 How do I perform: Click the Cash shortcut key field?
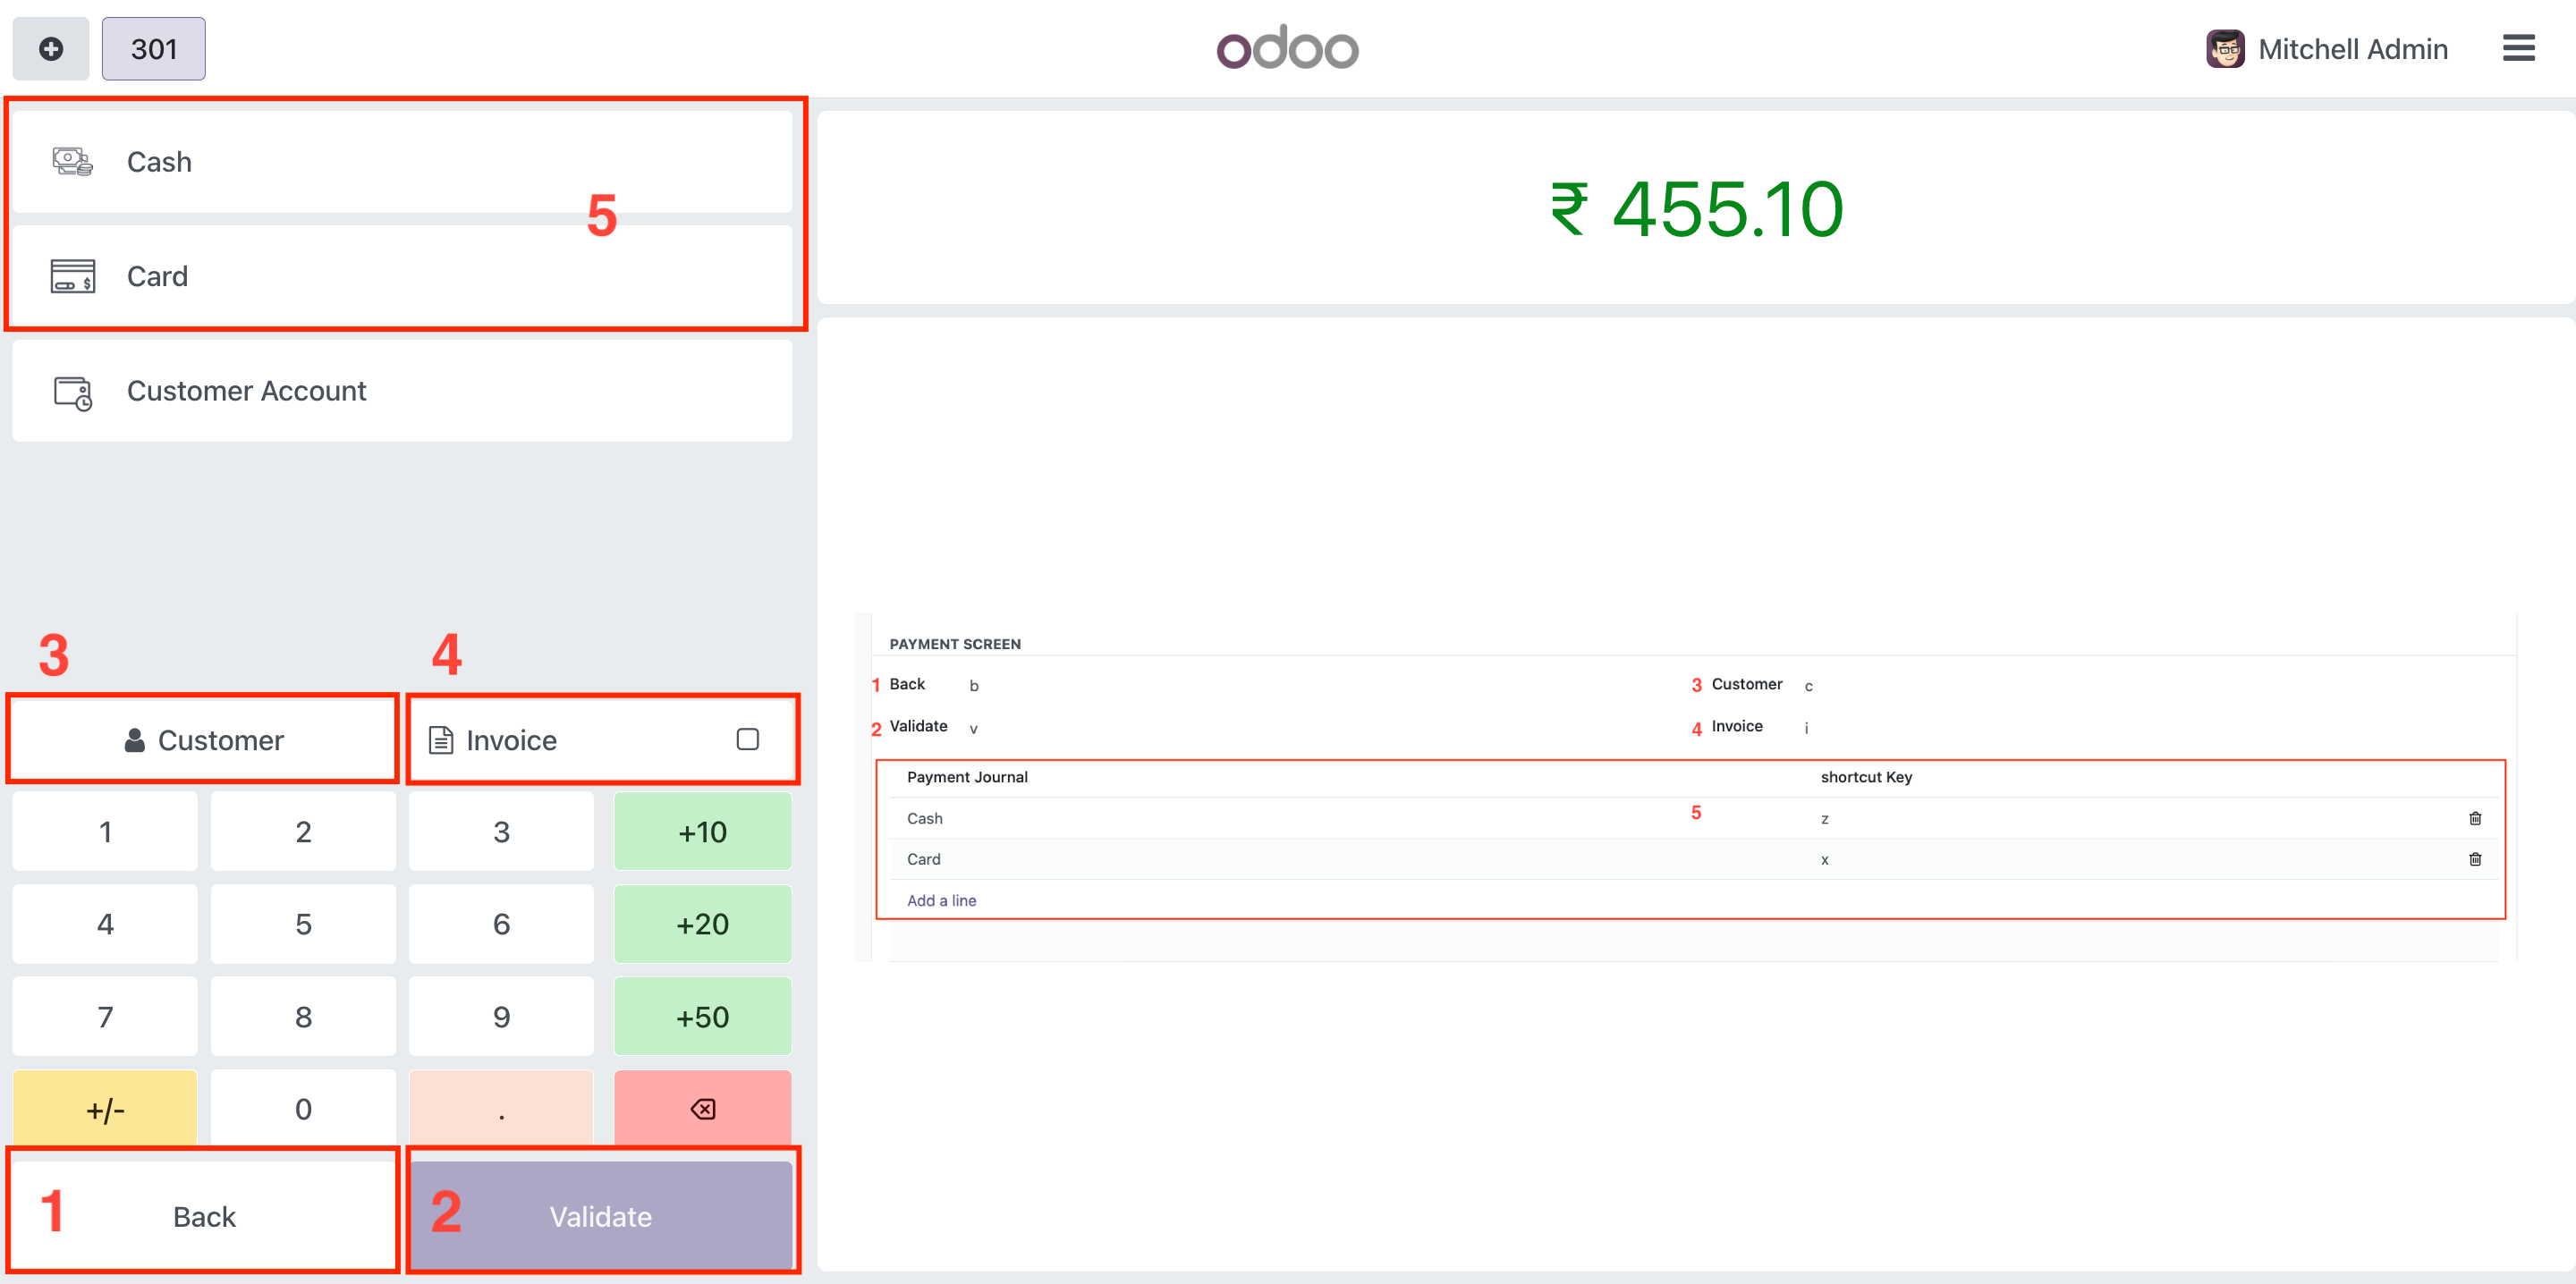click(1824, 819)
